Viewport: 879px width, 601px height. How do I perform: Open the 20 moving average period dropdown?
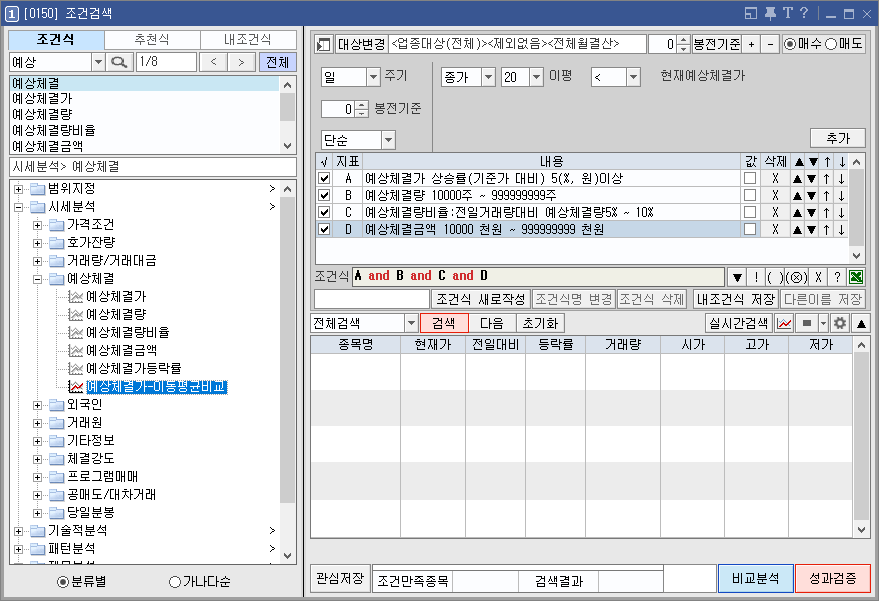click(x=536, y=77)
